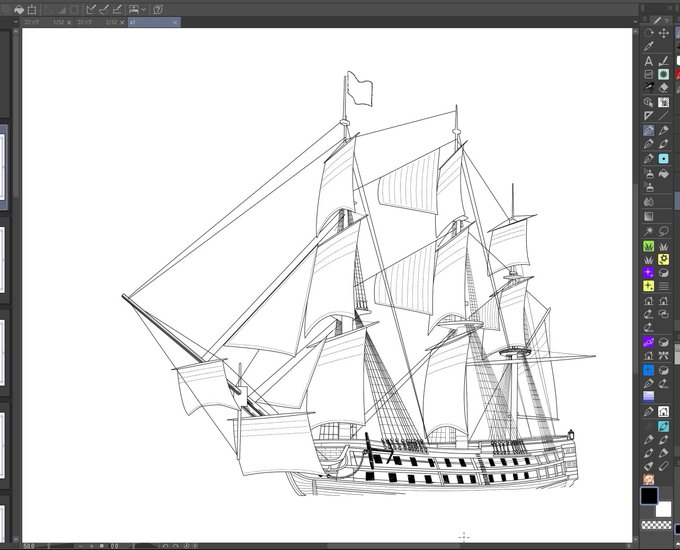
Task: Select the white house icon tool
Action: [x=664, y=411]
